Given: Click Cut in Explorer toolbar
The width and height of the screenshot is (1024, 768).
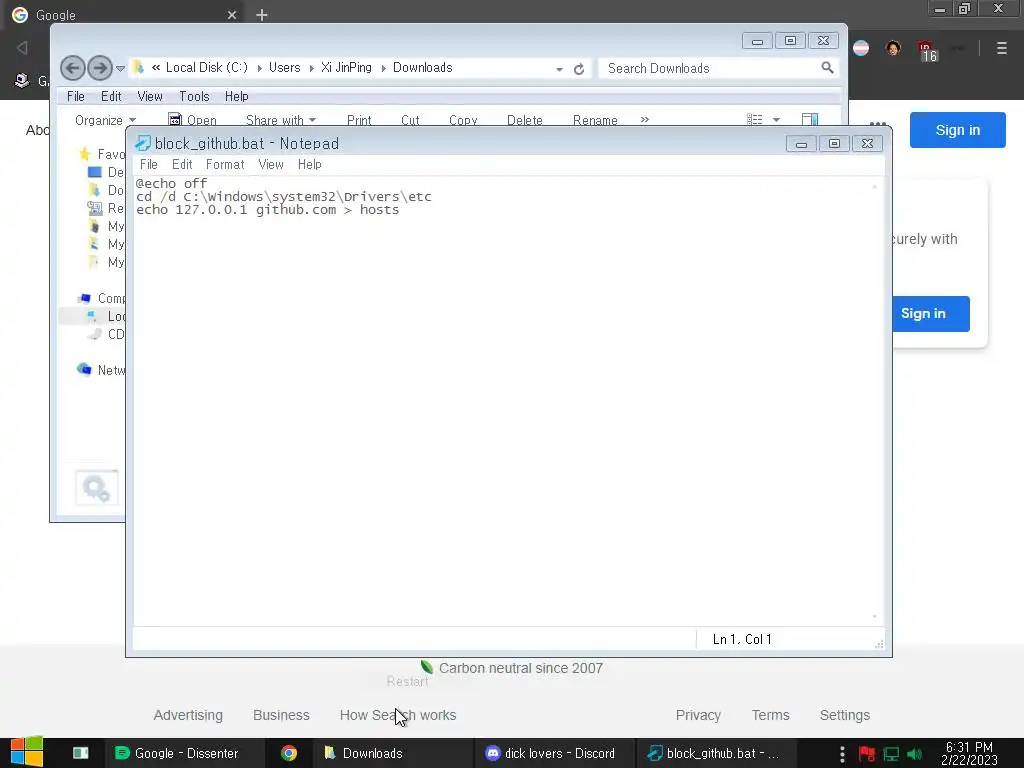Looking at the screenshot, I should pyautogui.click(x=410, y=120).
